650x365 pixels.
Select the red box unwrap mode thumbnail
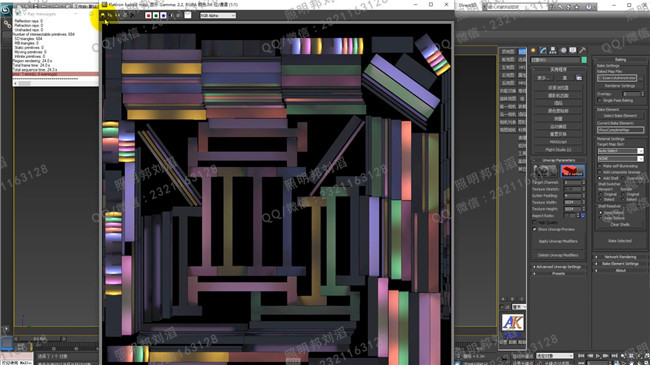[x=572, y=171]
